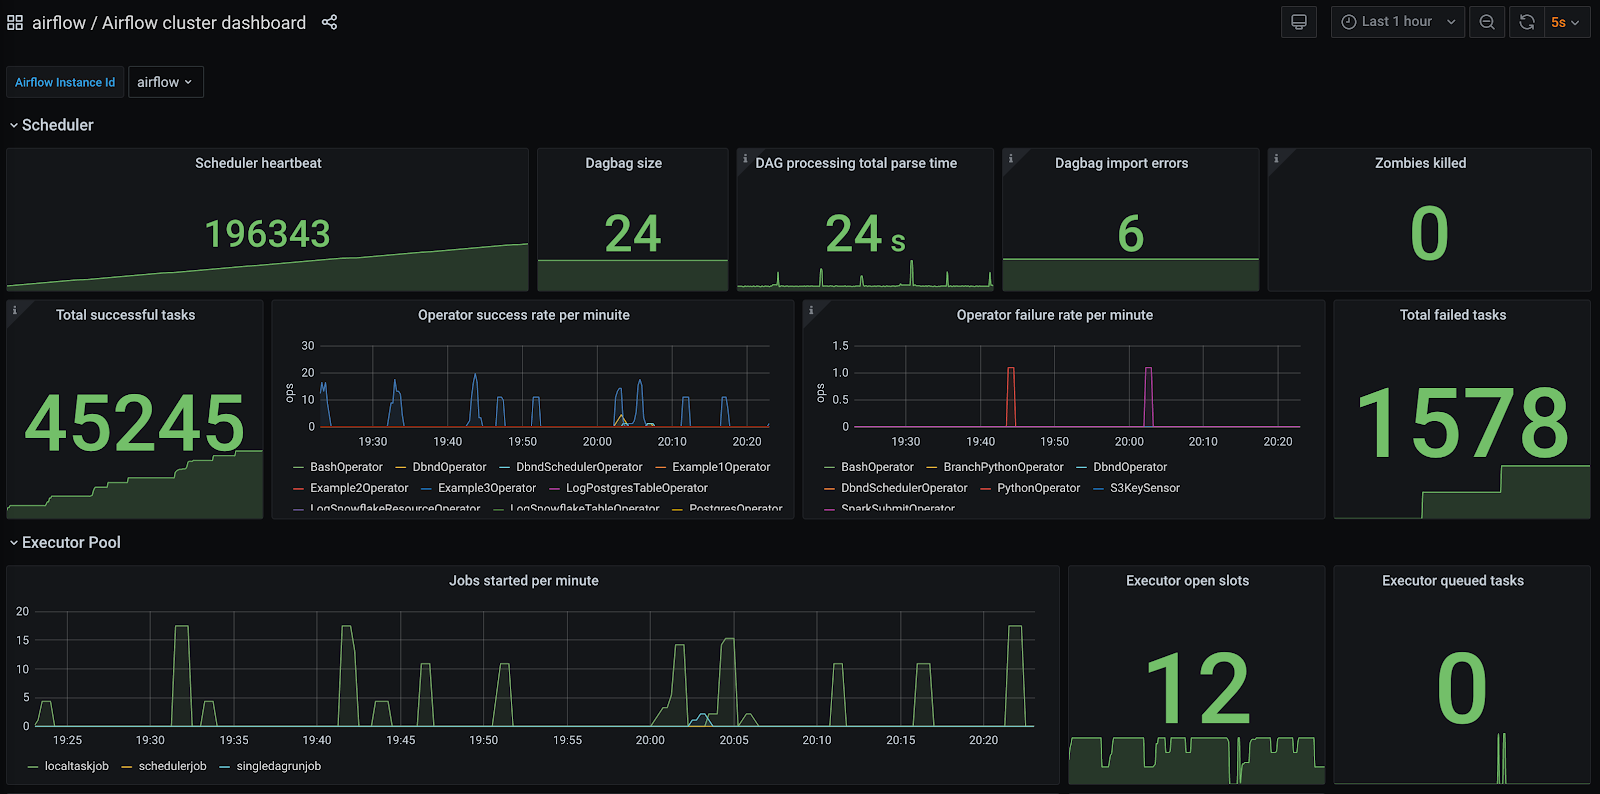Viewport: 1600px width, 794px height.
Task: Open the airflow instance dropdown
Action: click(165, 82)
